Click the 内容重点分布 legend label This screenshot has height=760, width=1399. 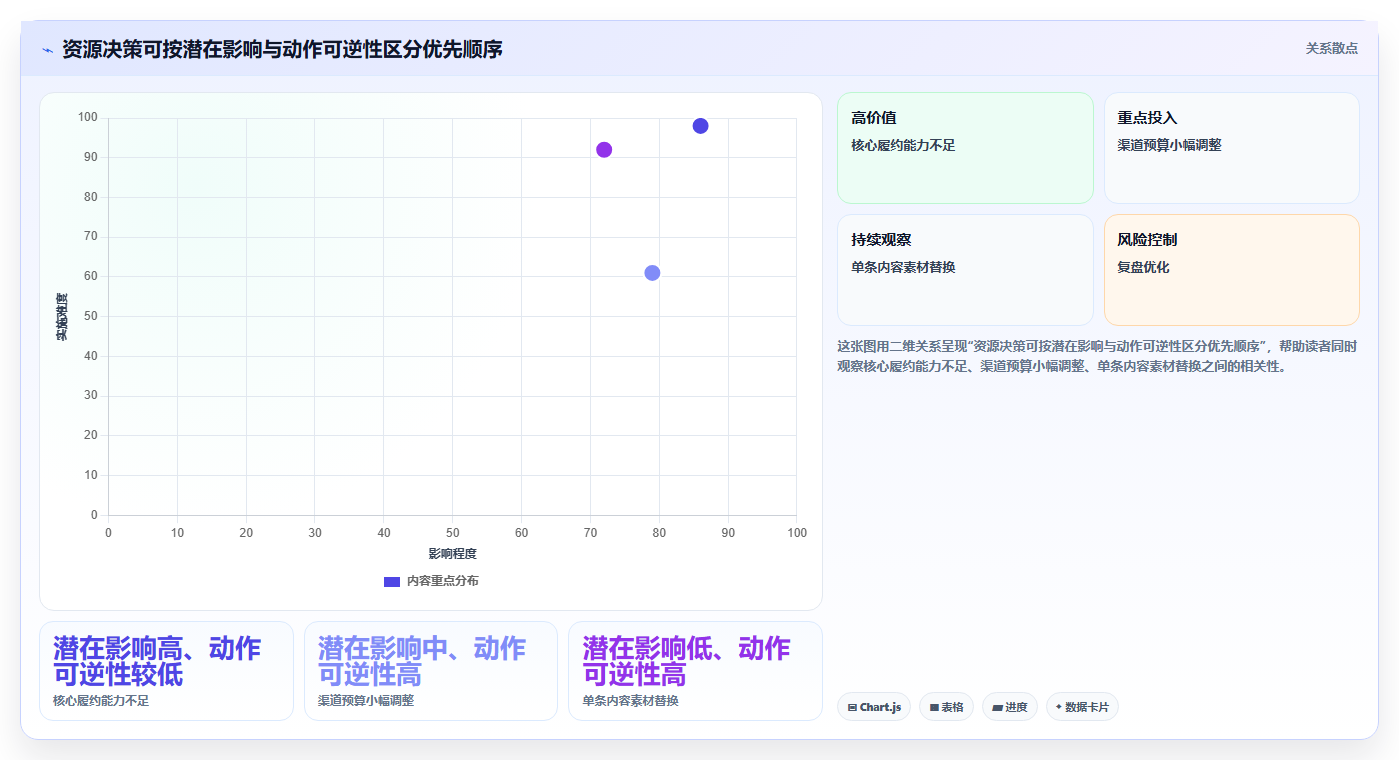point(442,581)
